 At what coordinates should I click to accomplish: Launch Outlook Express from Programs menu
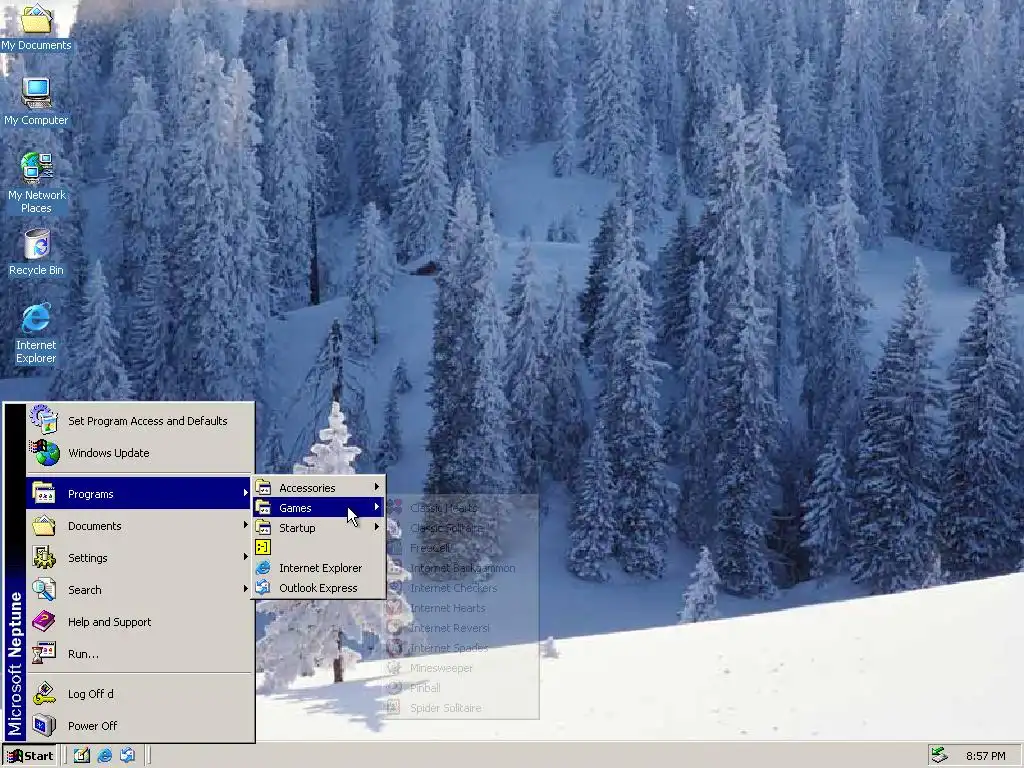coord(319,588)
